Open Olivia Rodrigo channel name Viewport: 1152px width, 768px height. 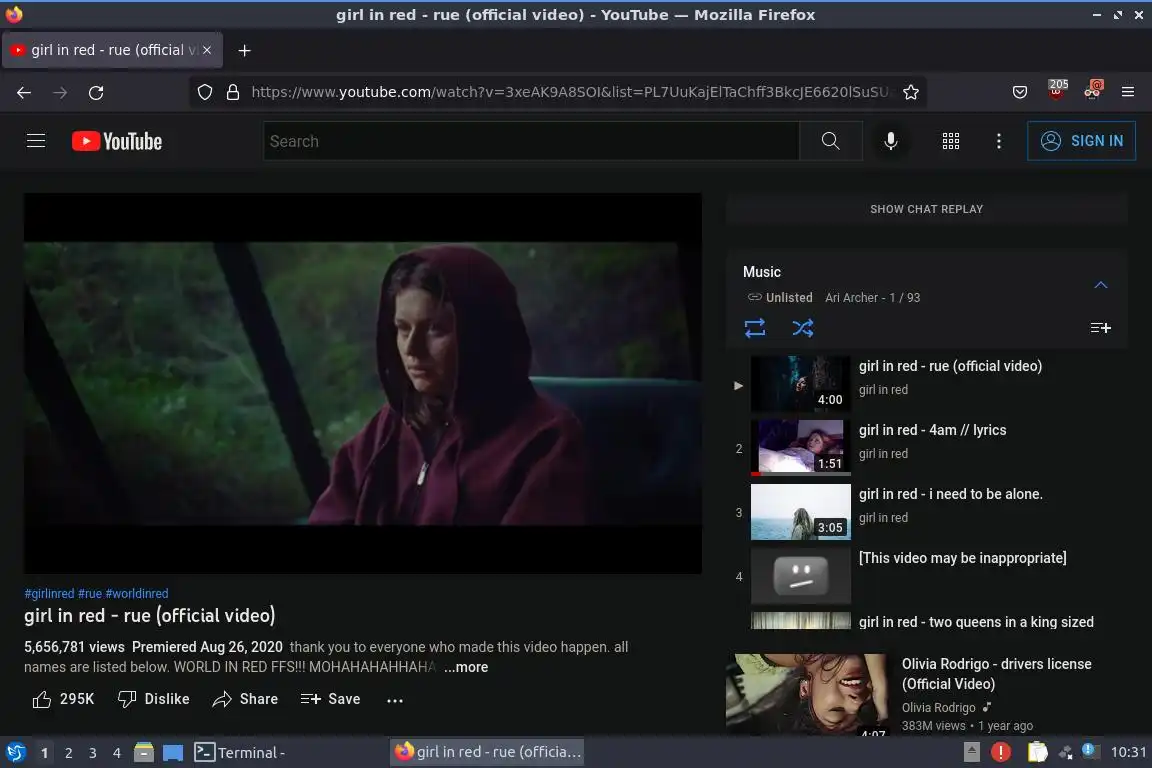938,708
